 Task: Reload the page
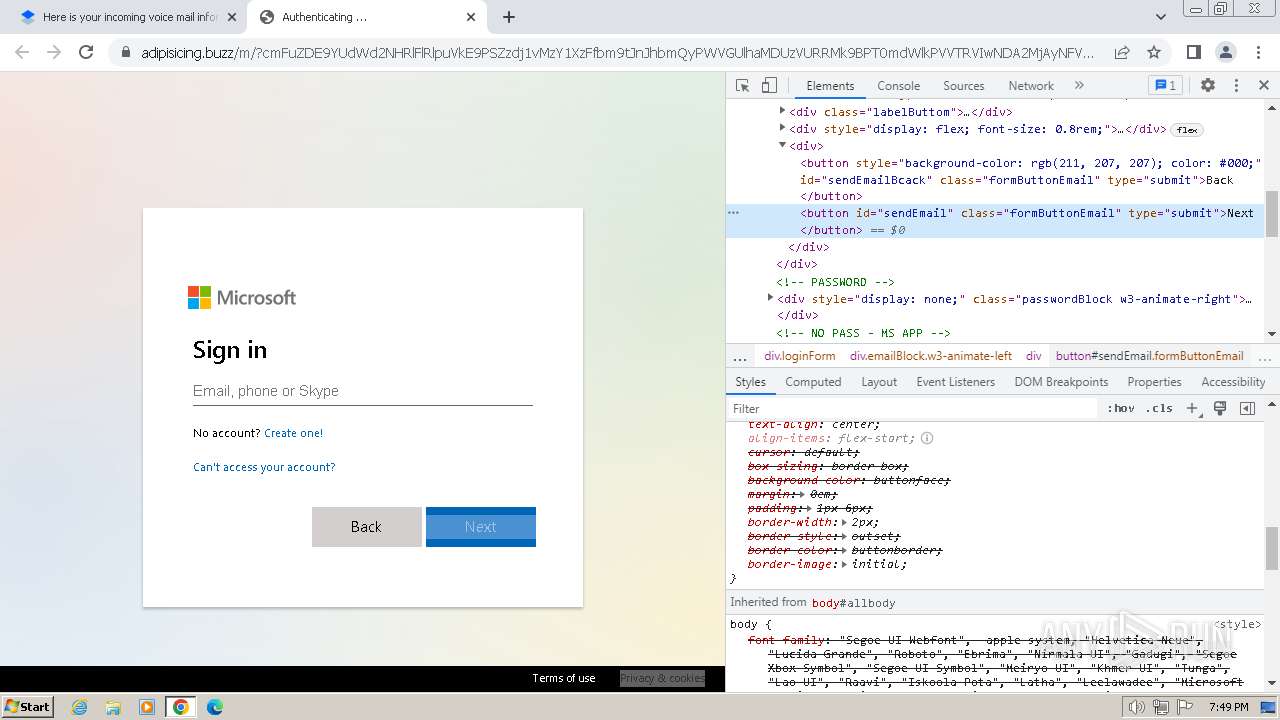[86, 52]
